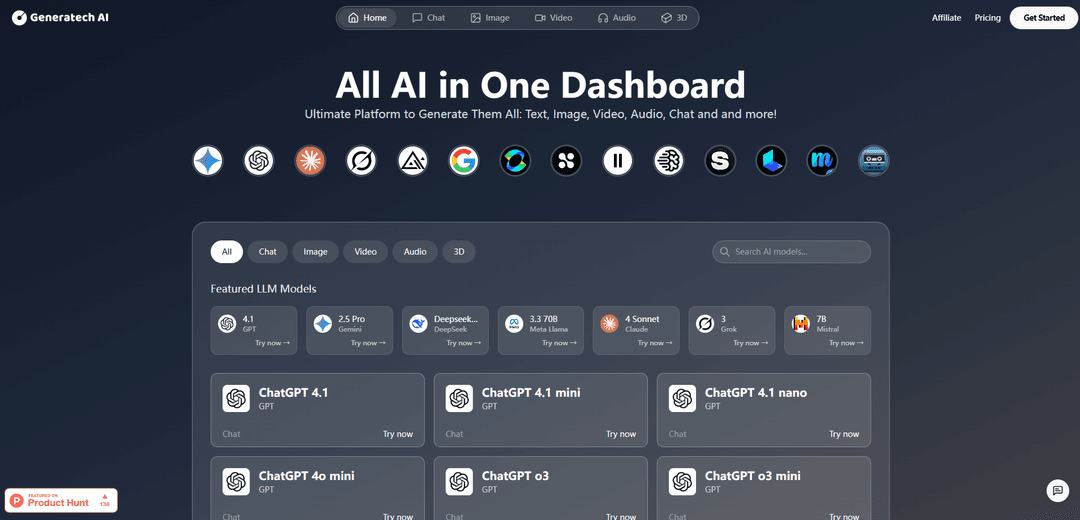Screen dimensions: 1080x520
Task: Select the Chat filter pill
Action: click(268, 252)
